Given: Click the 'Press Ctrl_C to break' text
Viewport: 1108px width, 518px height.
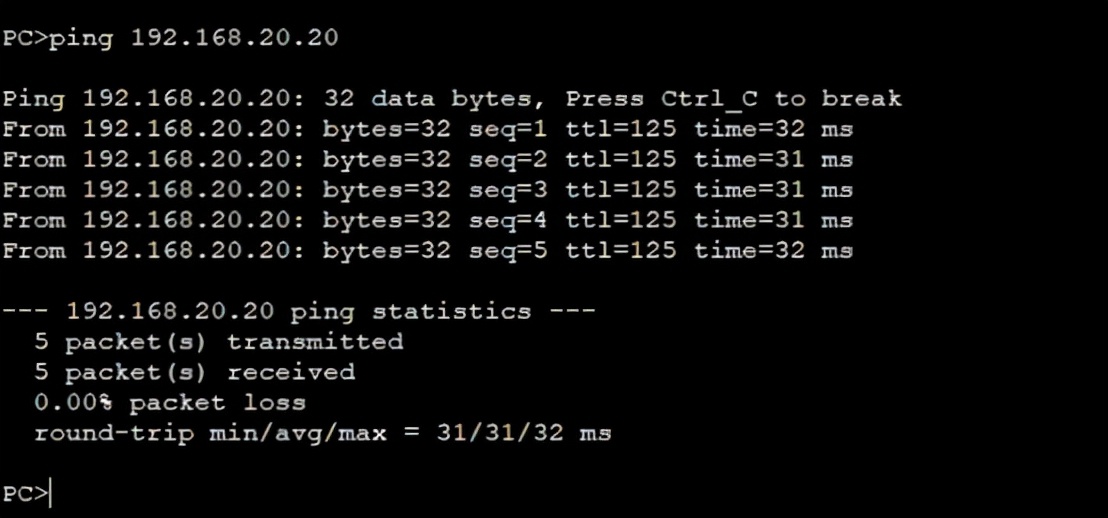Looking at the screenshot, I should point(733,98).
